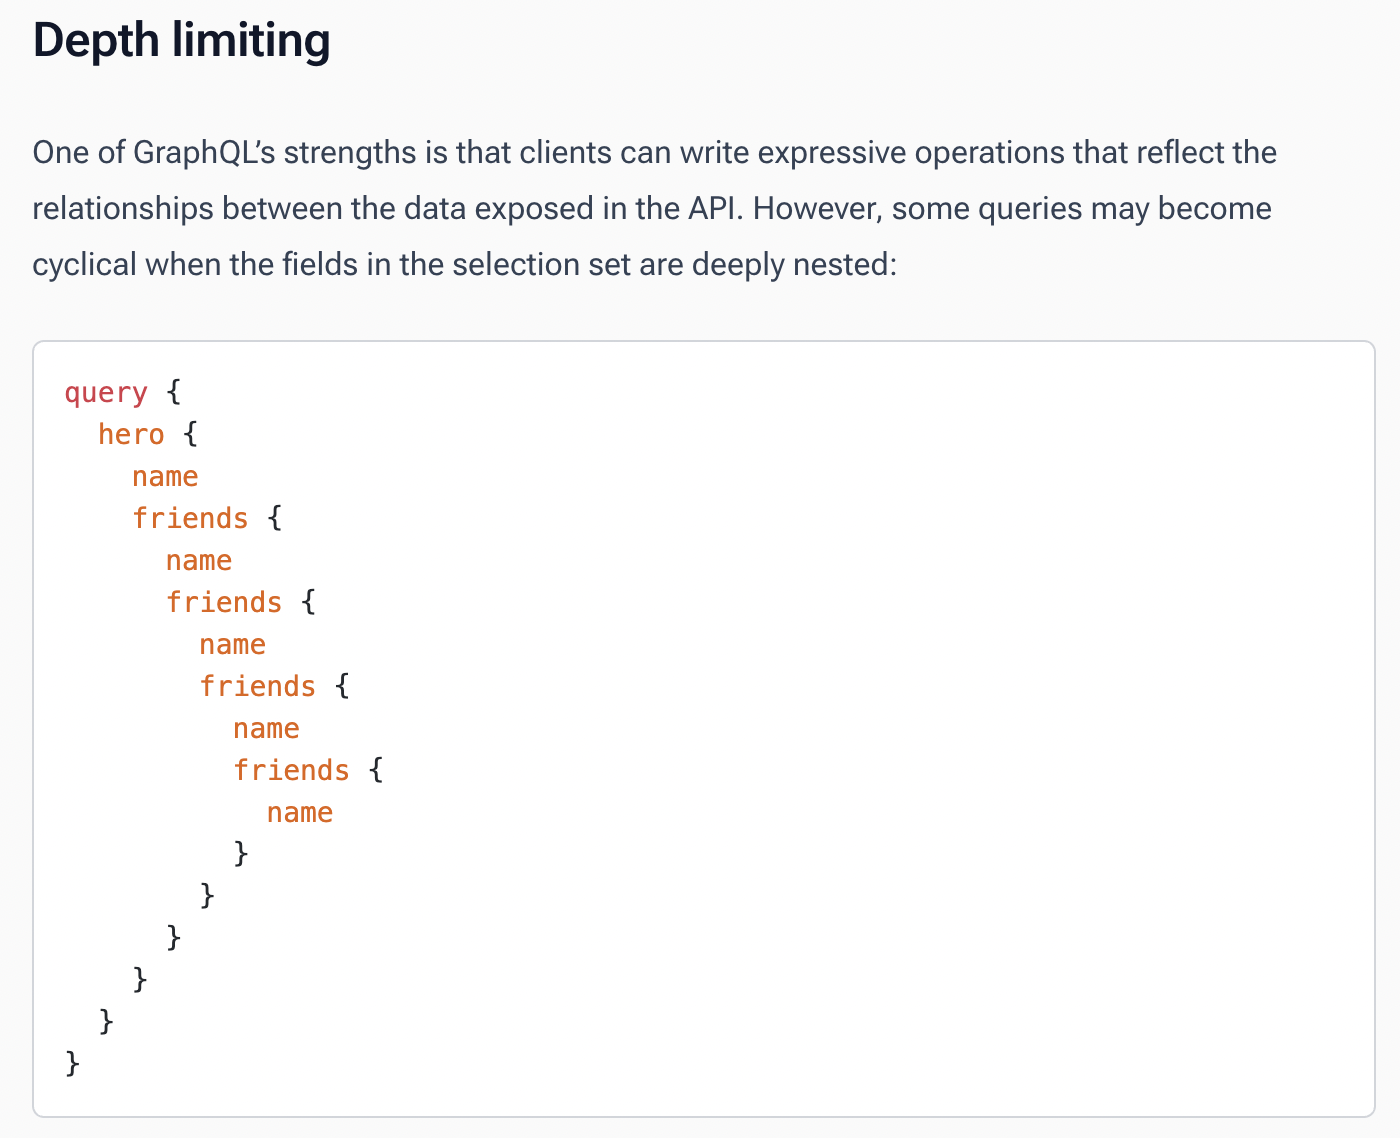Click the second friends field
This screenshot has width=1400, height=1138.
(x=224, y=602)
